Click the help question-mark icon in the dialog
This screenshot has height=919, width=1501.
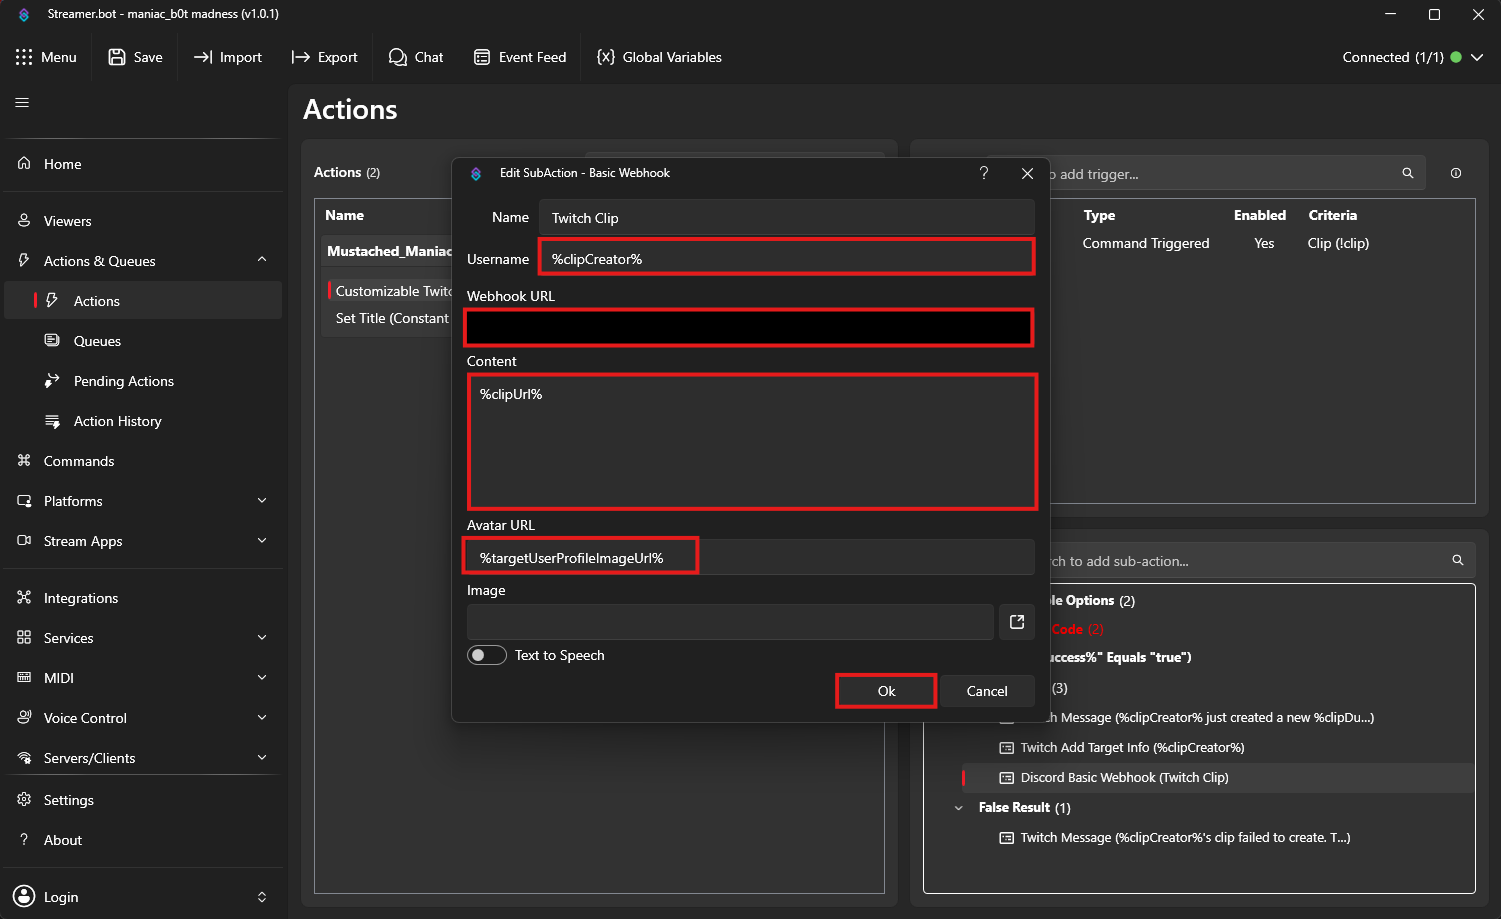(x=984, y=173)
